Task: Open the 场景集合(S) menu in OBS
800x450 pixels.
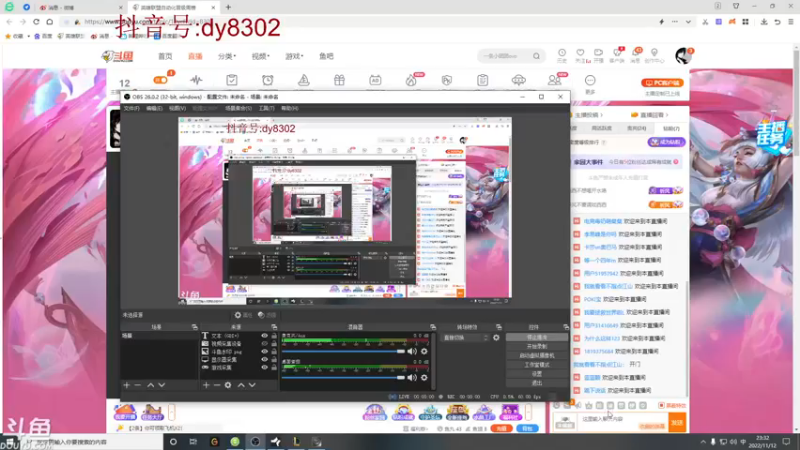Action: (239, 108)
